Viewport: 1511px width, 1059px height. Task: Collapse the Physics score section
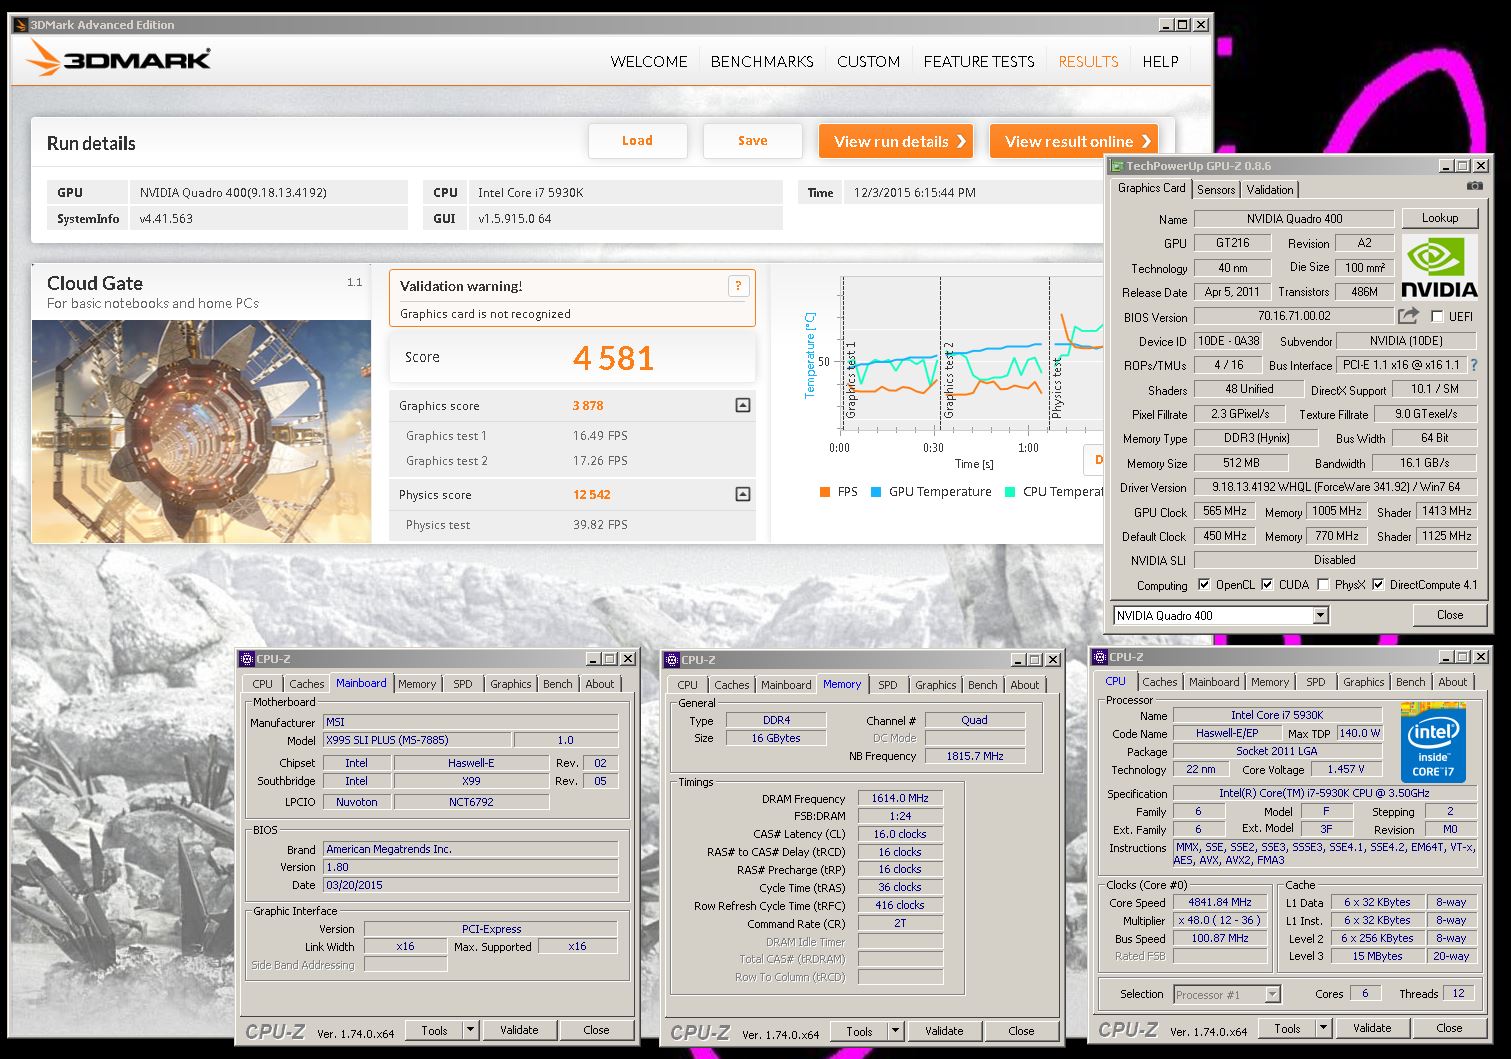point(742,494)
